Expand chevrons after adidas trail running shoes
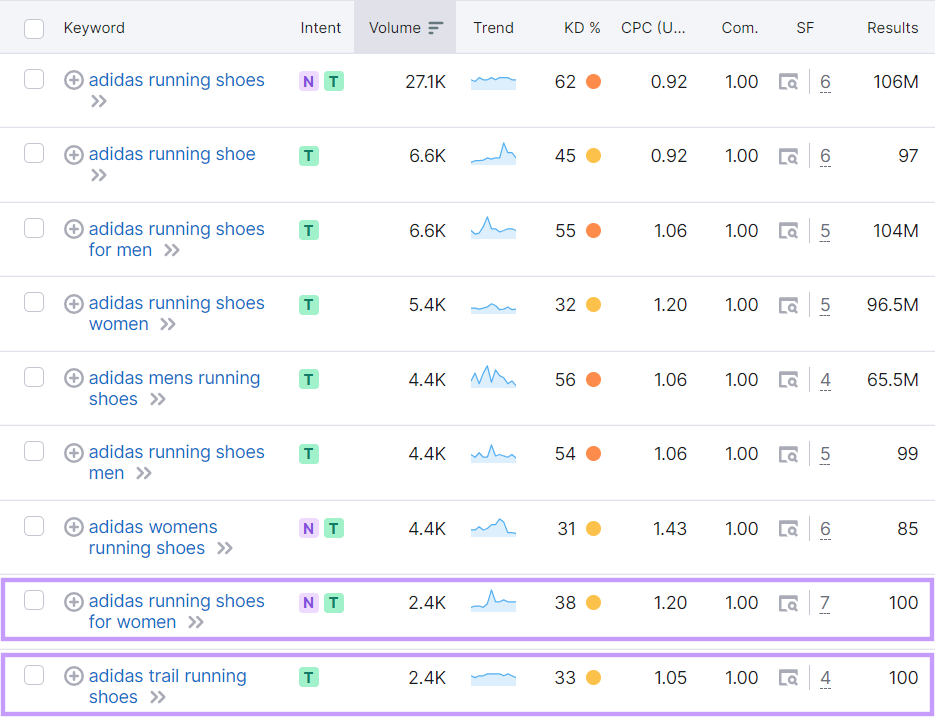The image size is (935, 721). (157, 698)
